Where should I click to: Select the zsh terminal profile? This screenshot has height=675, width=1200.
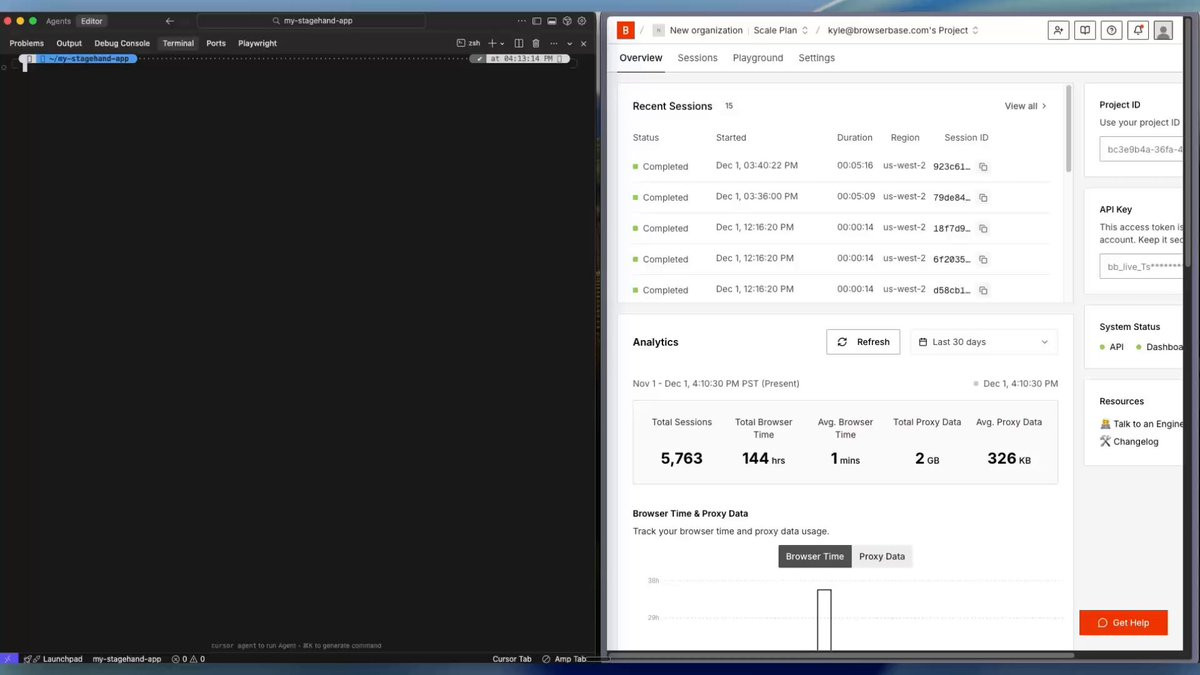tap(469, 43)
